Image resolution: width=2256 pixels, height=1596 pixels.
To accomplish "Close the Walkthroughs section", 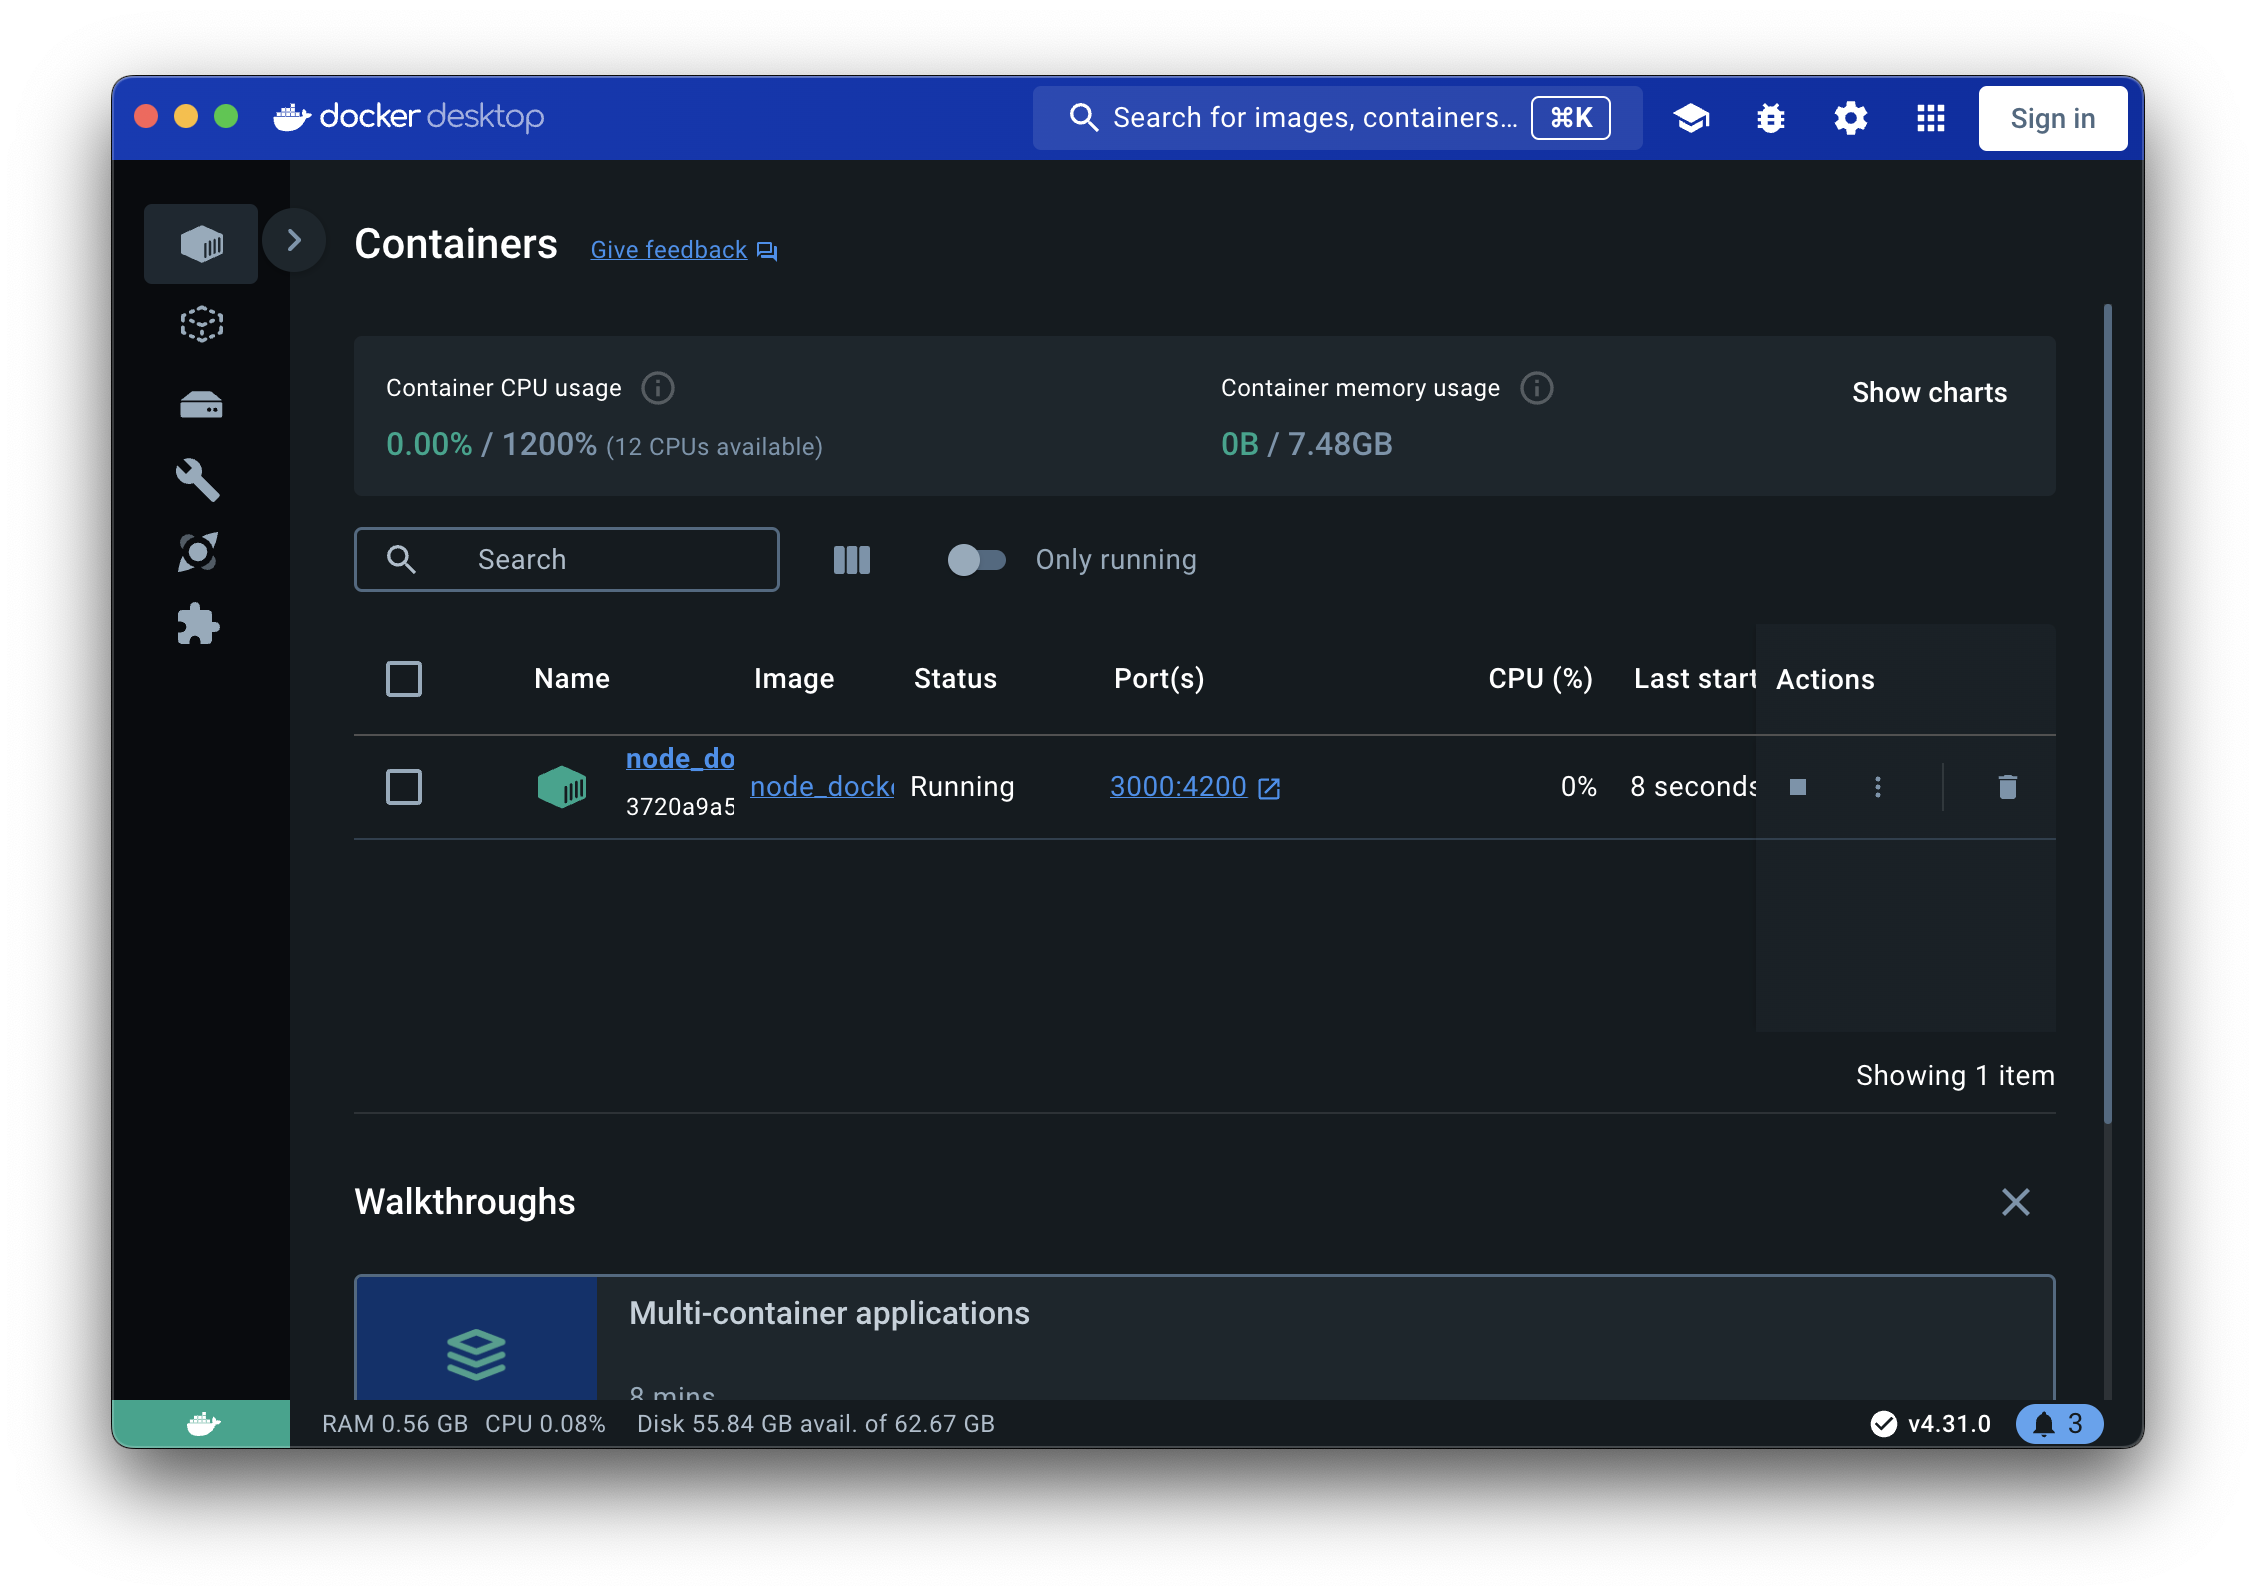I will 2016,1202.
